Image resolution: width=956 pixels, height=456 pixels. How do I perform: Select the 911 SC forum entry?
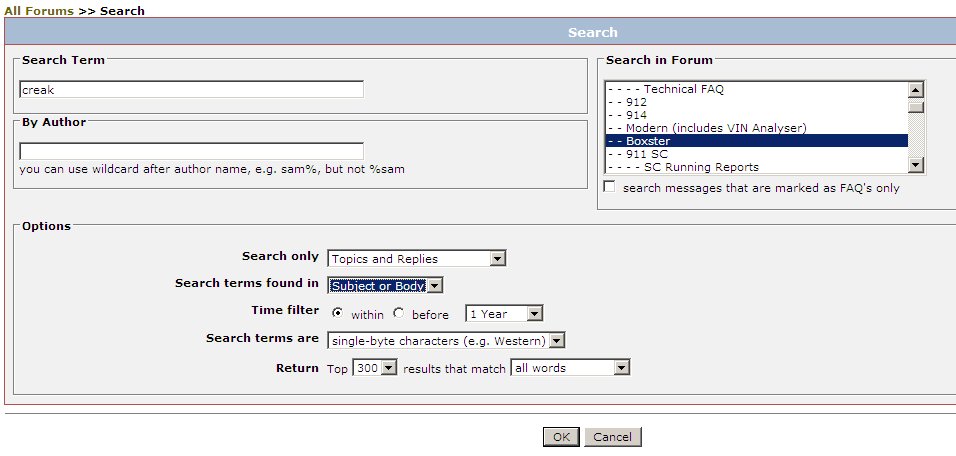[645, 154]
